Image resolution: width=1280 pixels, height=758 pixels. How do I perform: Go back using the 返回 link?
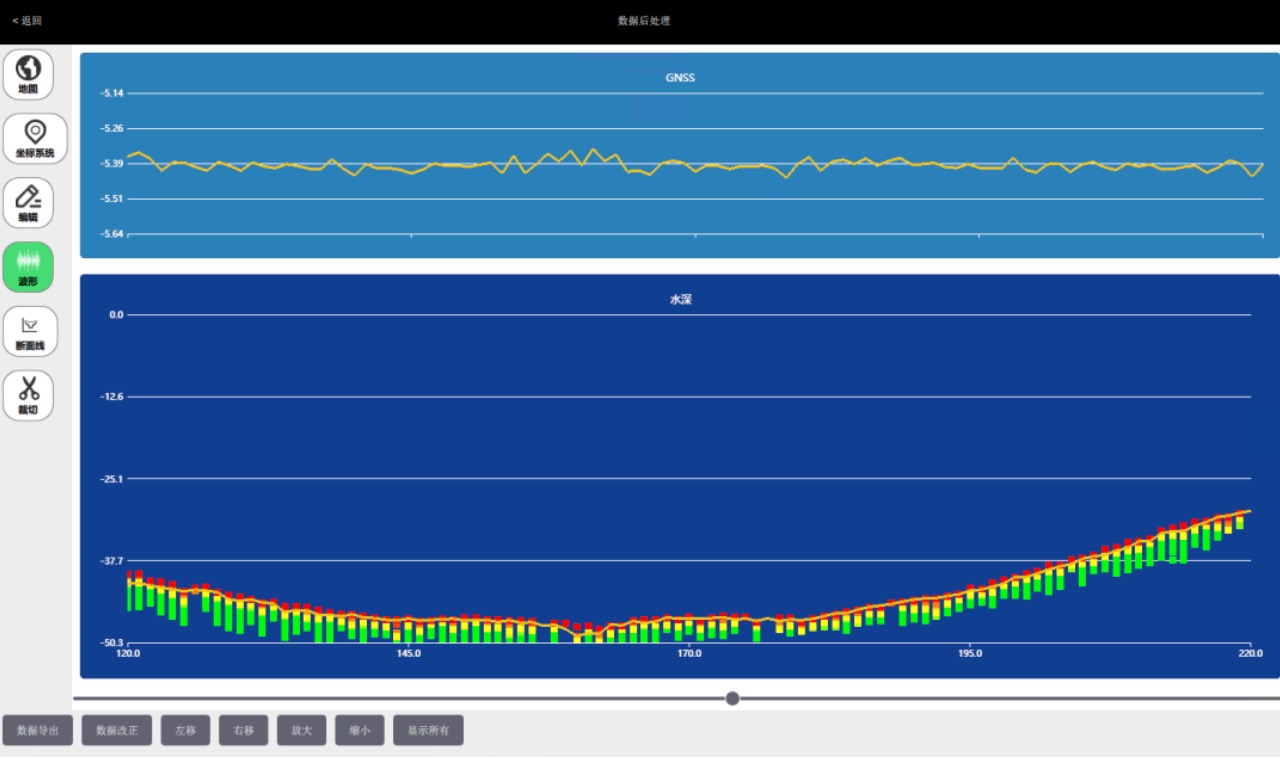[x=27, y=21]
